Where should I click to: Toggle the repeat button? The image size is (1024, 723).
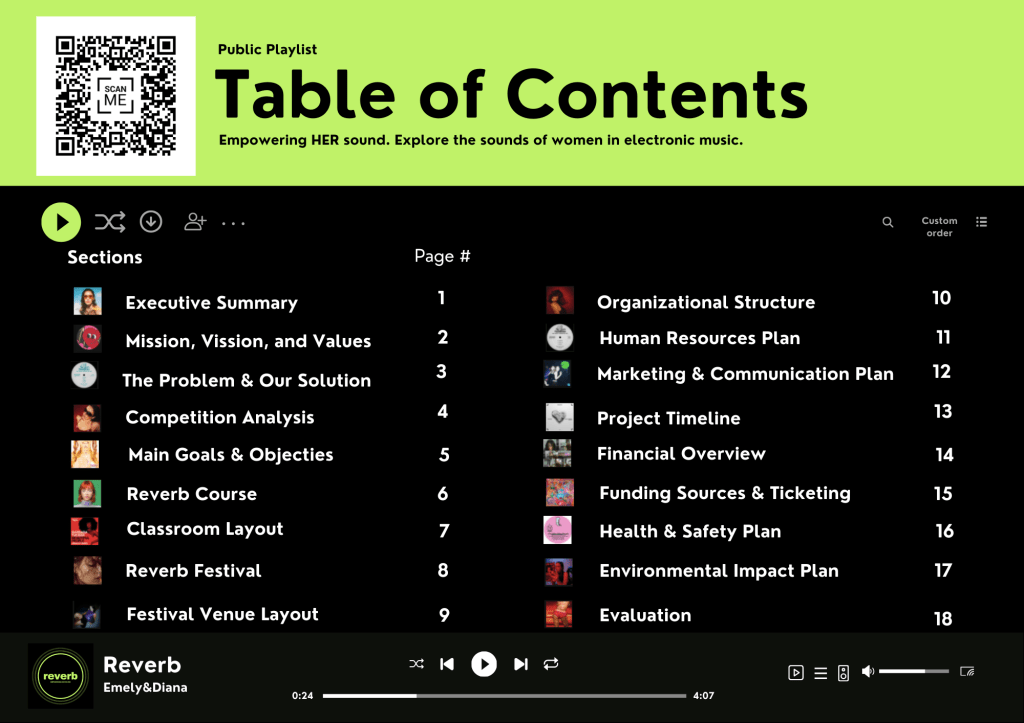click(550, 664)
